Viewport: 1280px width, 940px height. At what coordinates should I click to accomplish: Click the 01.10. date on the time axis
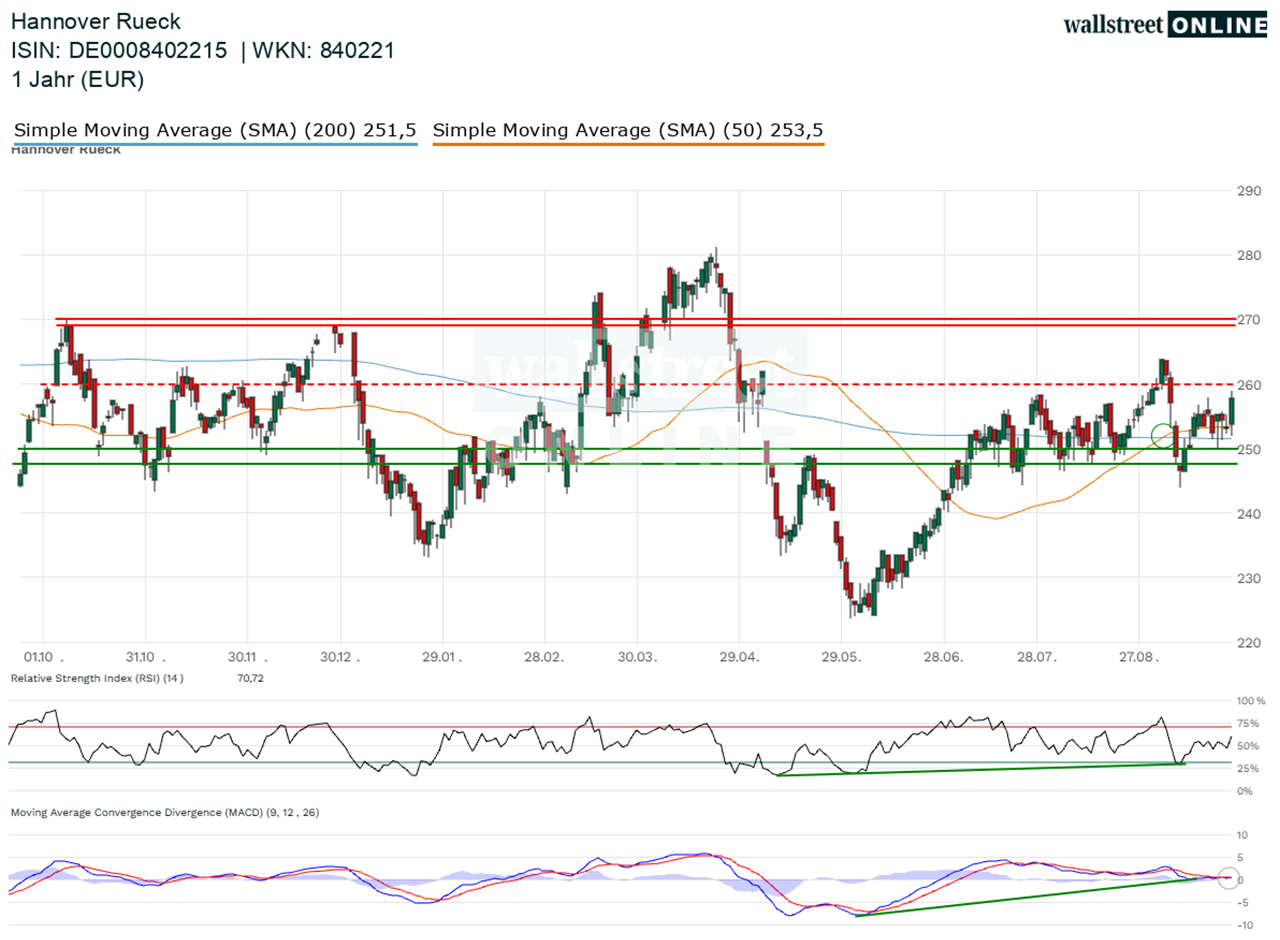pos(46,658)
